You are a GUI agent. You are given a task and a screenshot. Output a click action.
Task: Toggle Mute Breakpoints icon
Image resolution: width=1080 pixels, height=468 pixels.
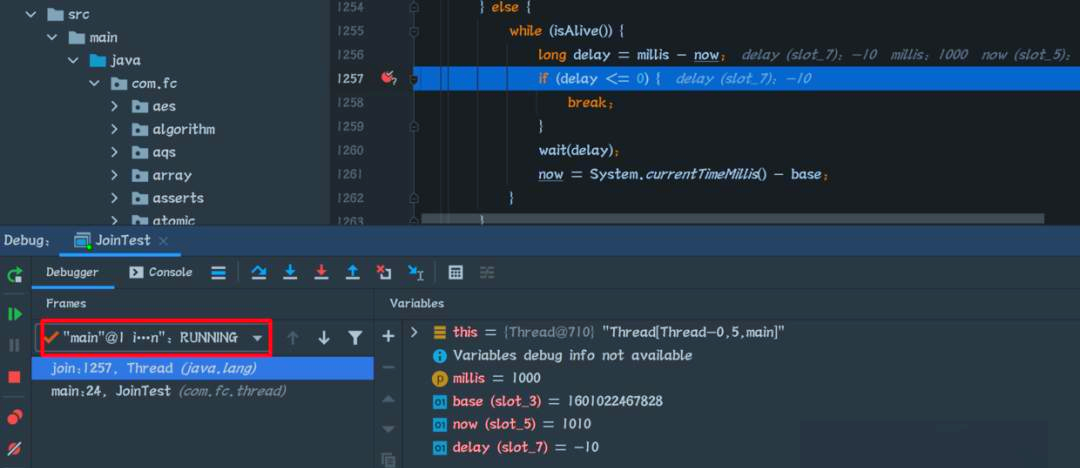click(14, 449)
